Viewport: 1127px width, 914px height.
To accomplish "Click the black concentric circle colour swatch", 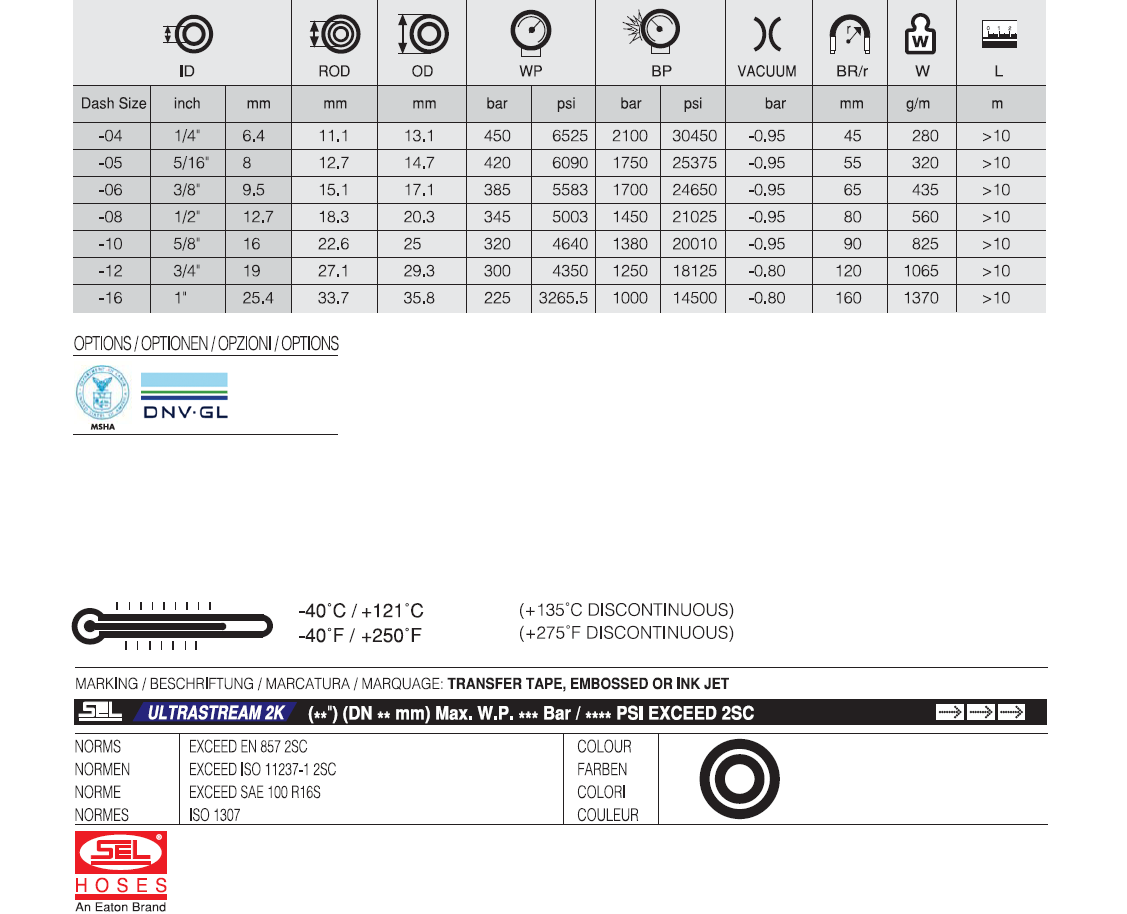I will coord(739,779).
